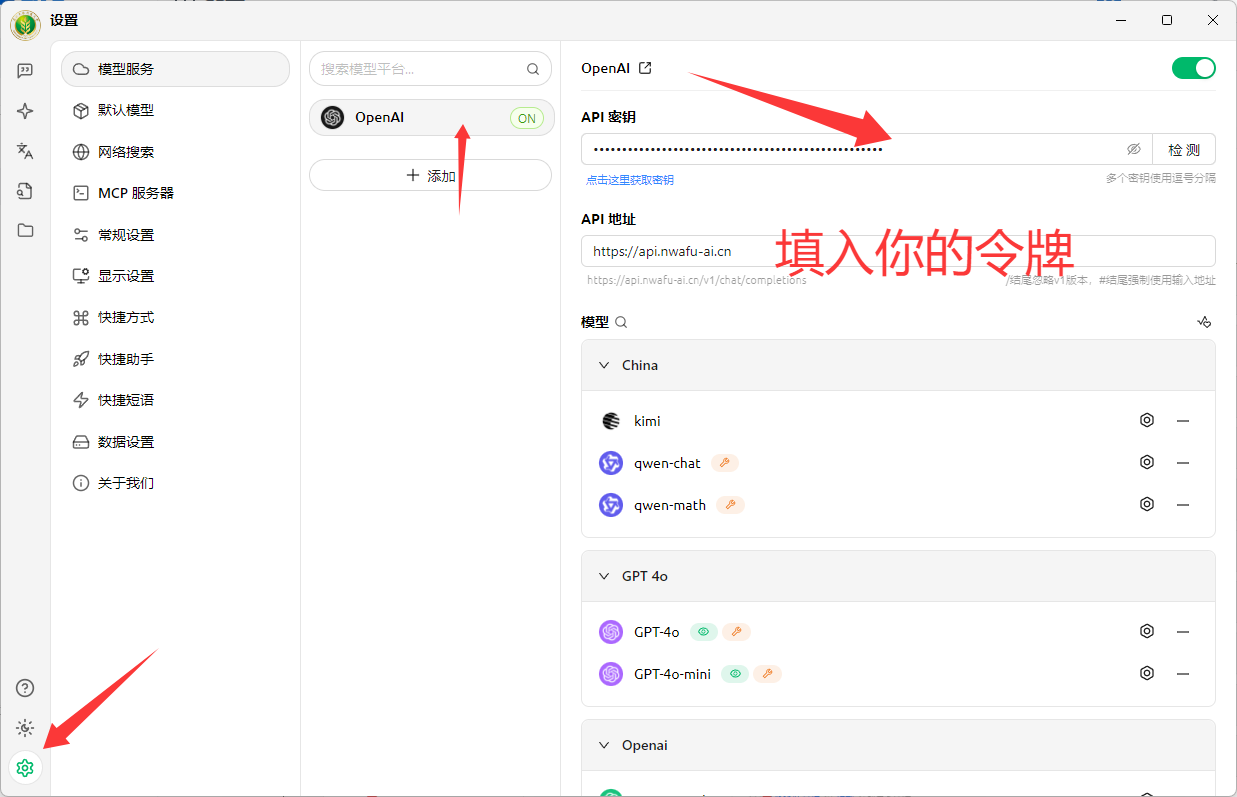This screenshot has height=797, width=1237.
Task: Click the qwen-chat model name
Action: click(x=667, y=463)
